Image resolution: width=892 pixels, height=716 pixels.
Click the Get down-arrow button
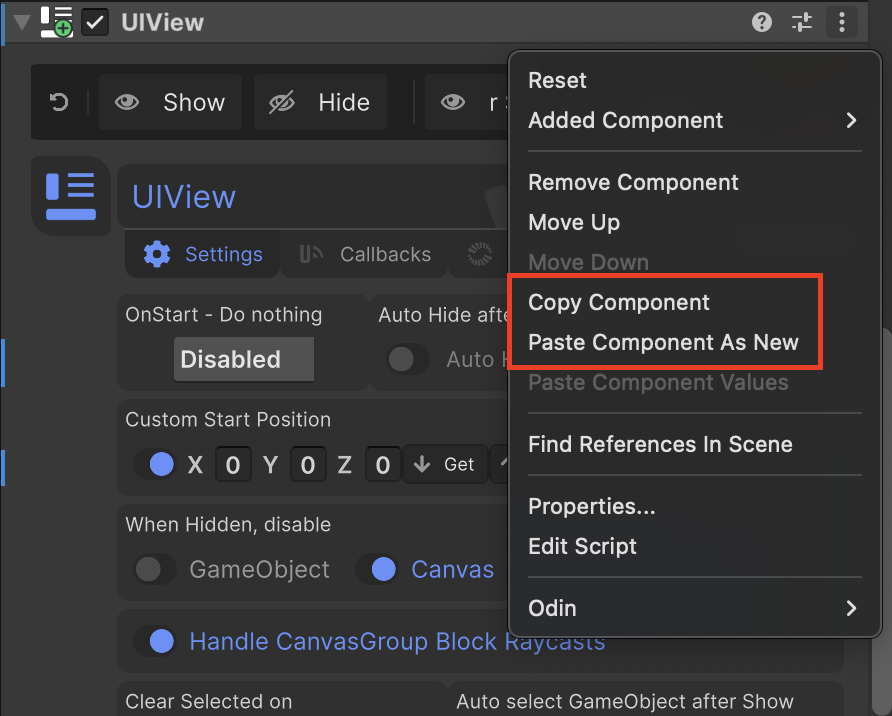[x=445, y=464]
